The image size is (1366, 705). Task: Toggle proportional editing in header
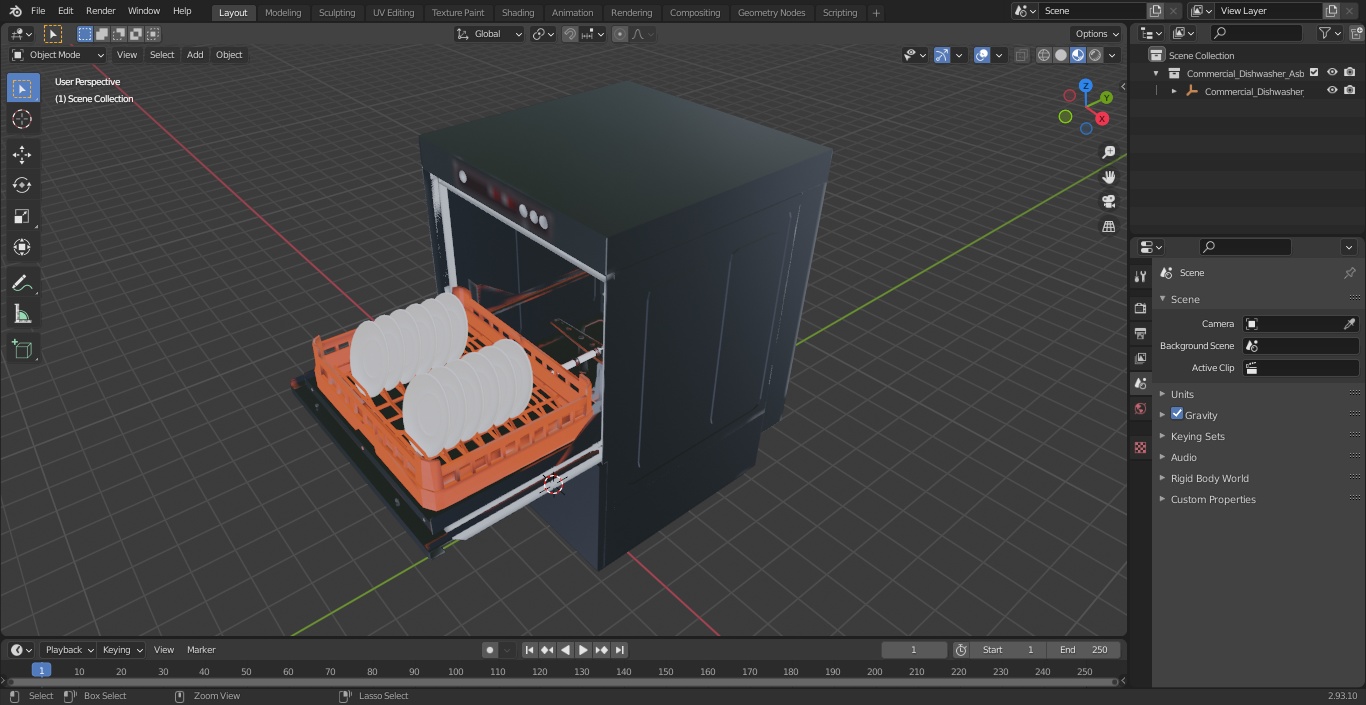620,34
